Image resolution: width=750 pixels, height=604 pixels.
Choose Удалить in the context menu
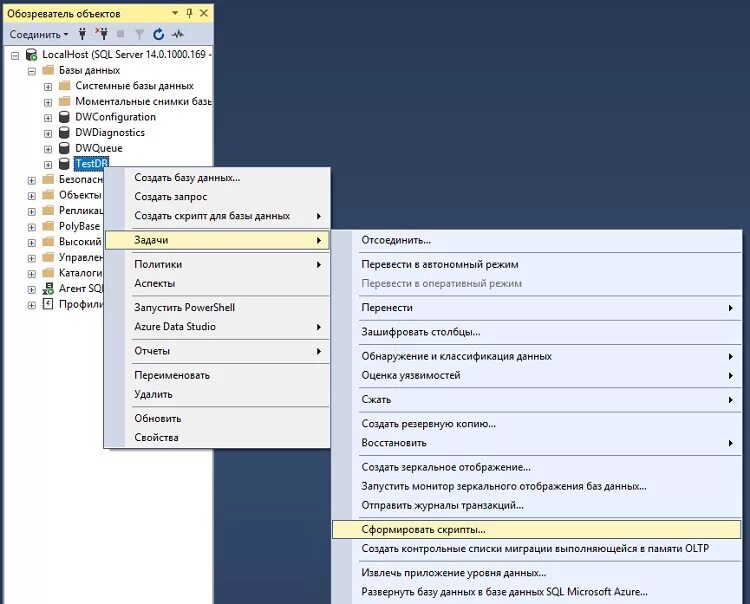(217, 395)
